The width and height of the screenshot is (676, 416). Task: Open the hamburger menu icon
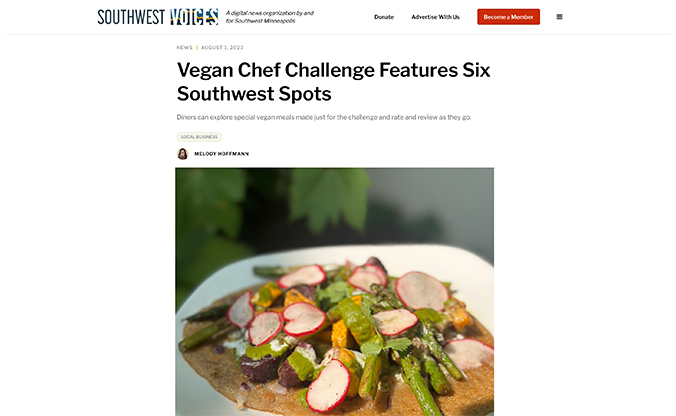(x=559, y=17)
